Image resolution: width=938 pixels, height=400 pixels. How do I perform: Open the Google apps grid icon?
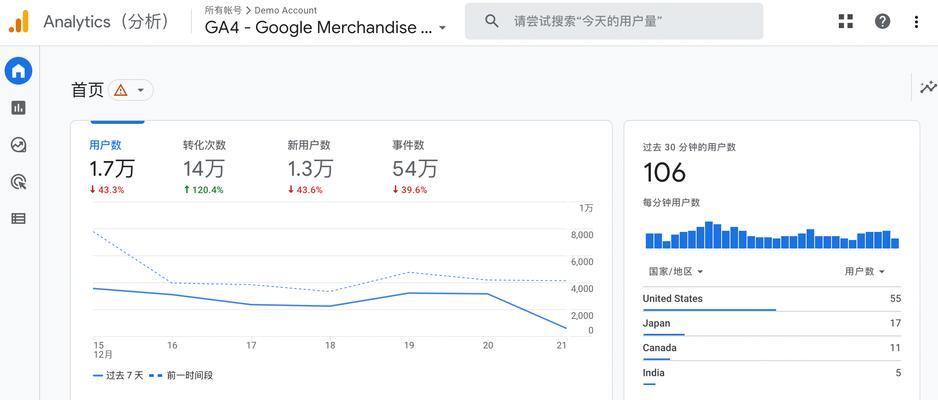[846, 22]
